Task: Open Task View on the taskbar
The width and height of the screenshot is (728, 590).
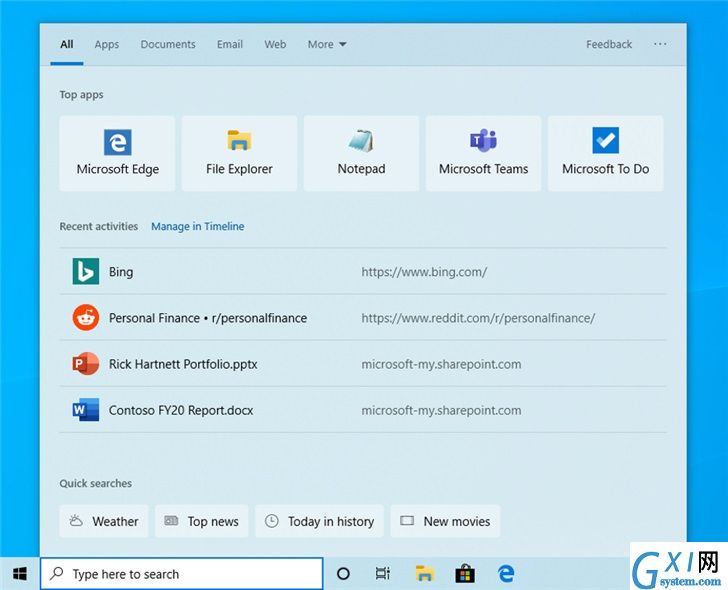Action: 383,574
